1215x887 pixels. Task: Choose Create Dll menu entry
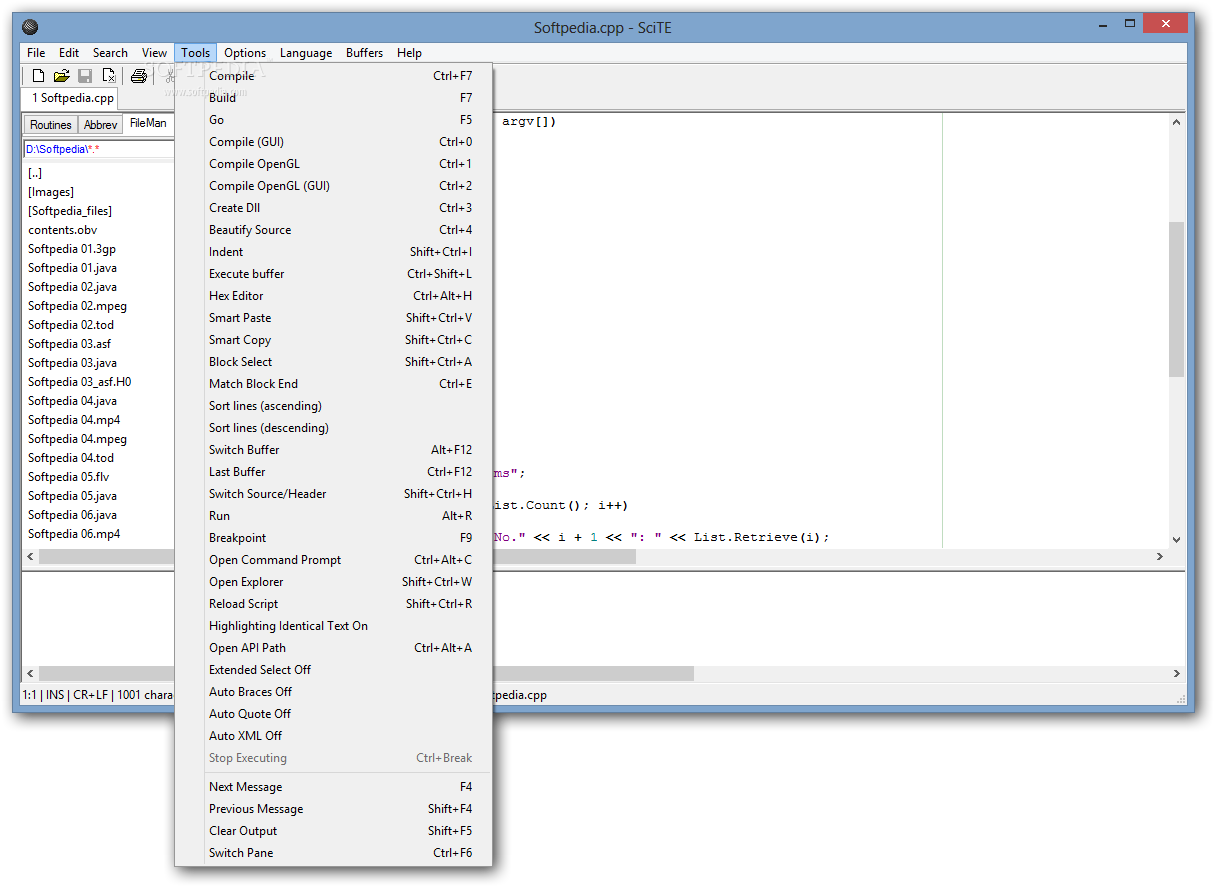pyautogui.click(x=334, y=208)
